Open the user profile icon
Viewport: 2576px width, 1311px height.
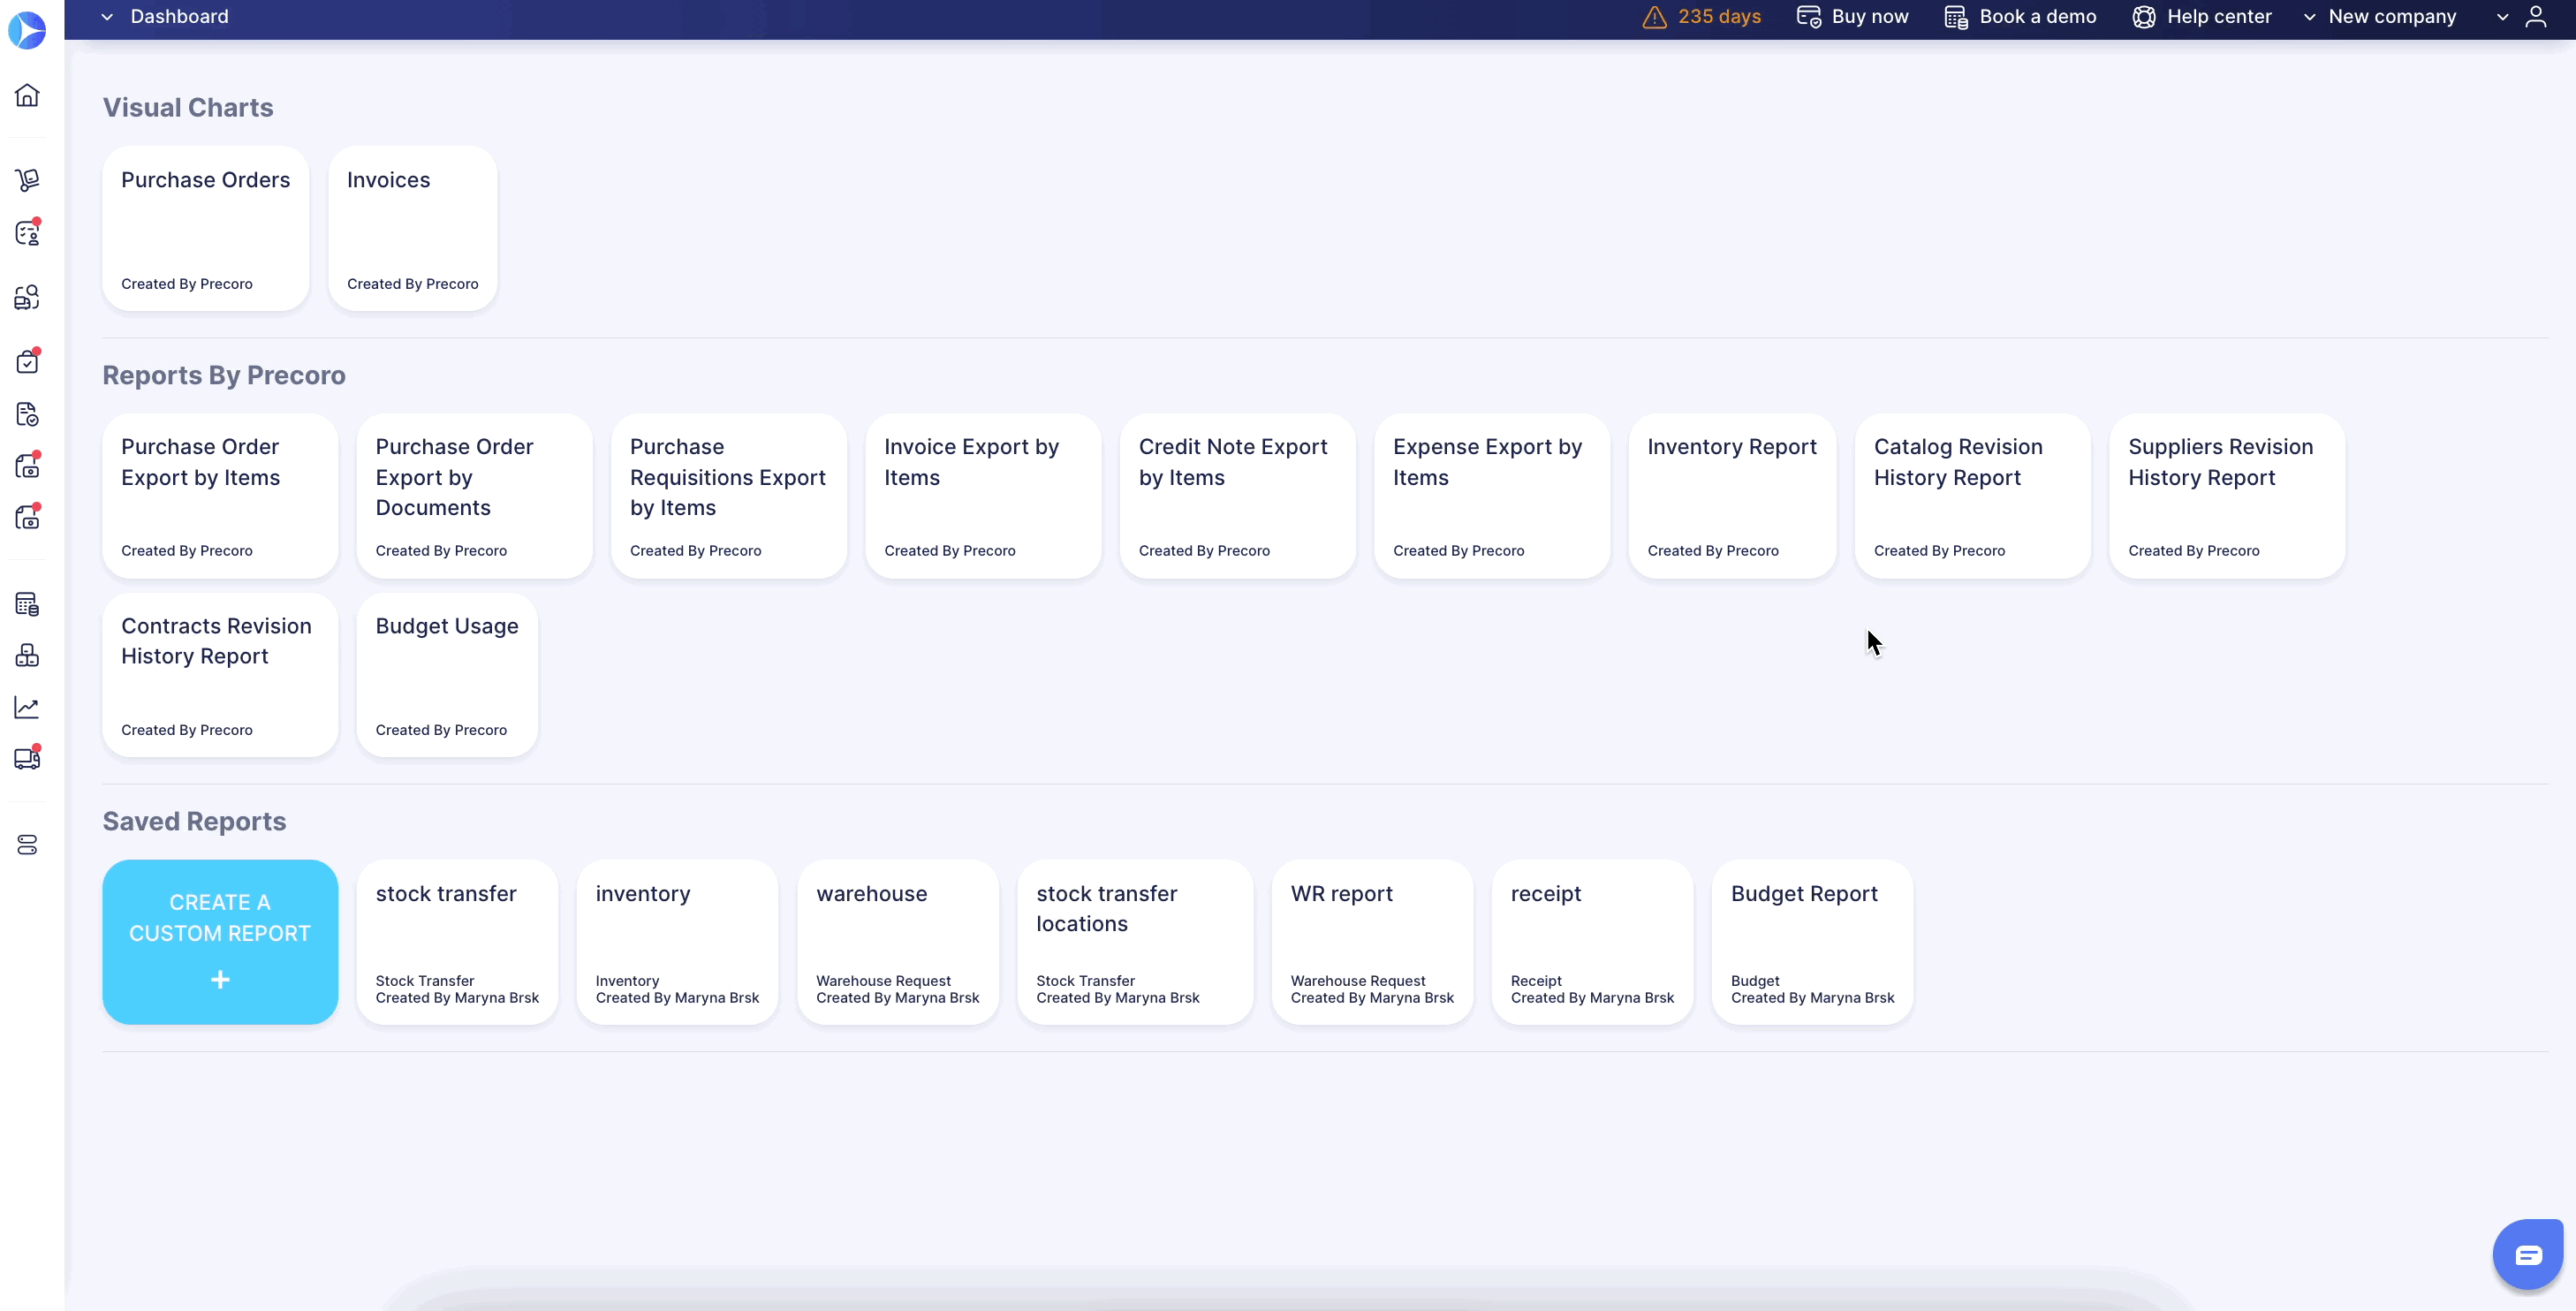pos(2536,17)
